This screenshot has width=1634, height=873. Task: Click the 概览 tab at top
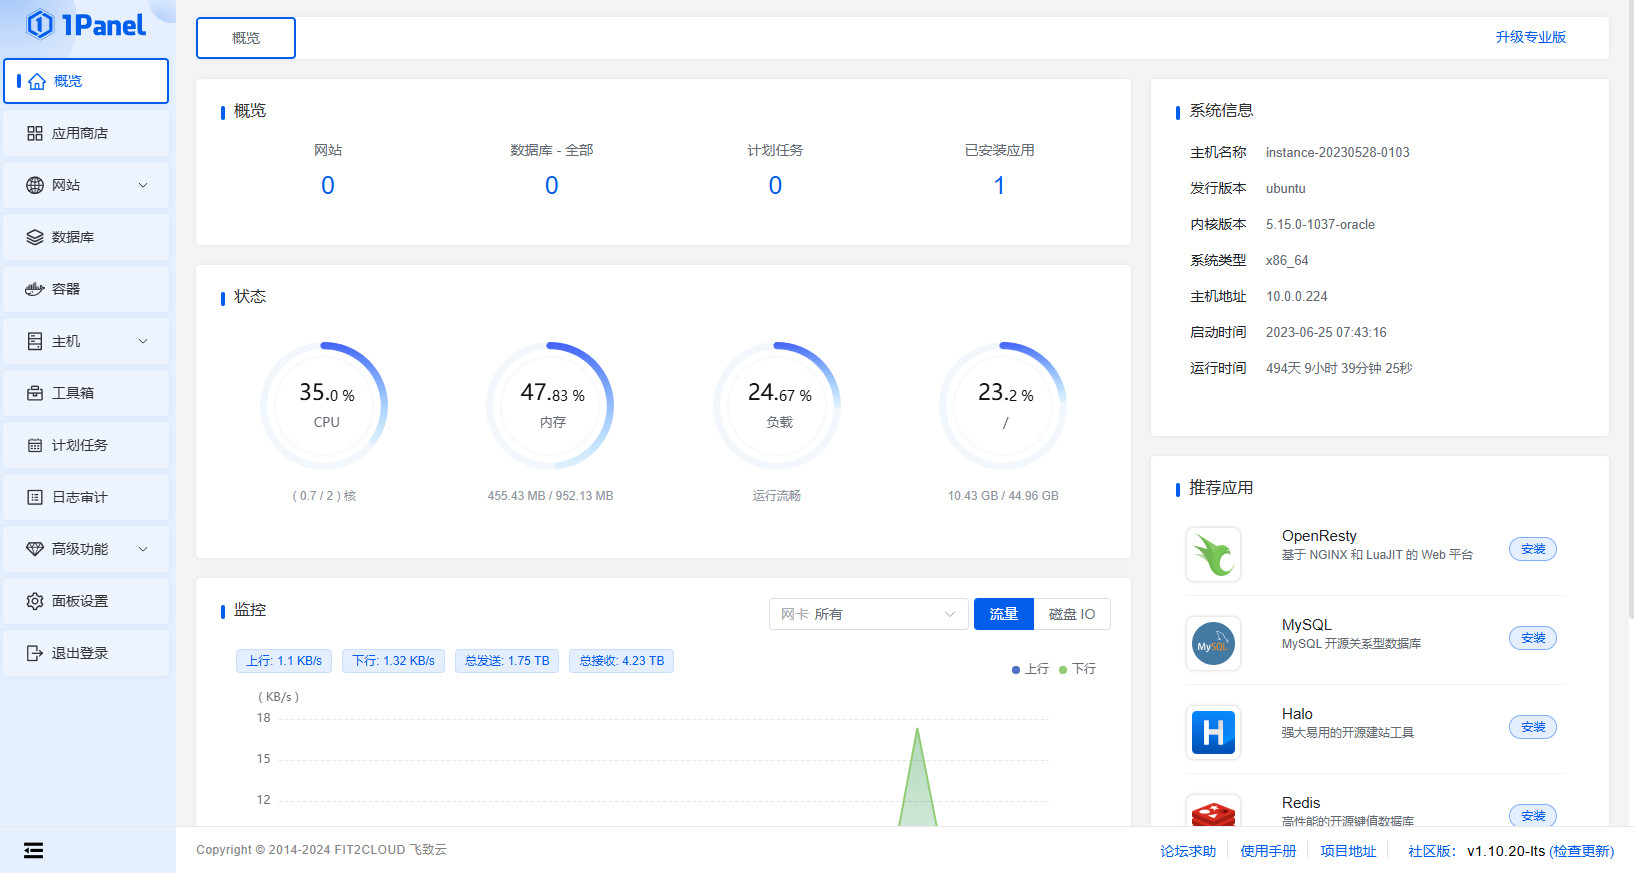click(246, 38)
